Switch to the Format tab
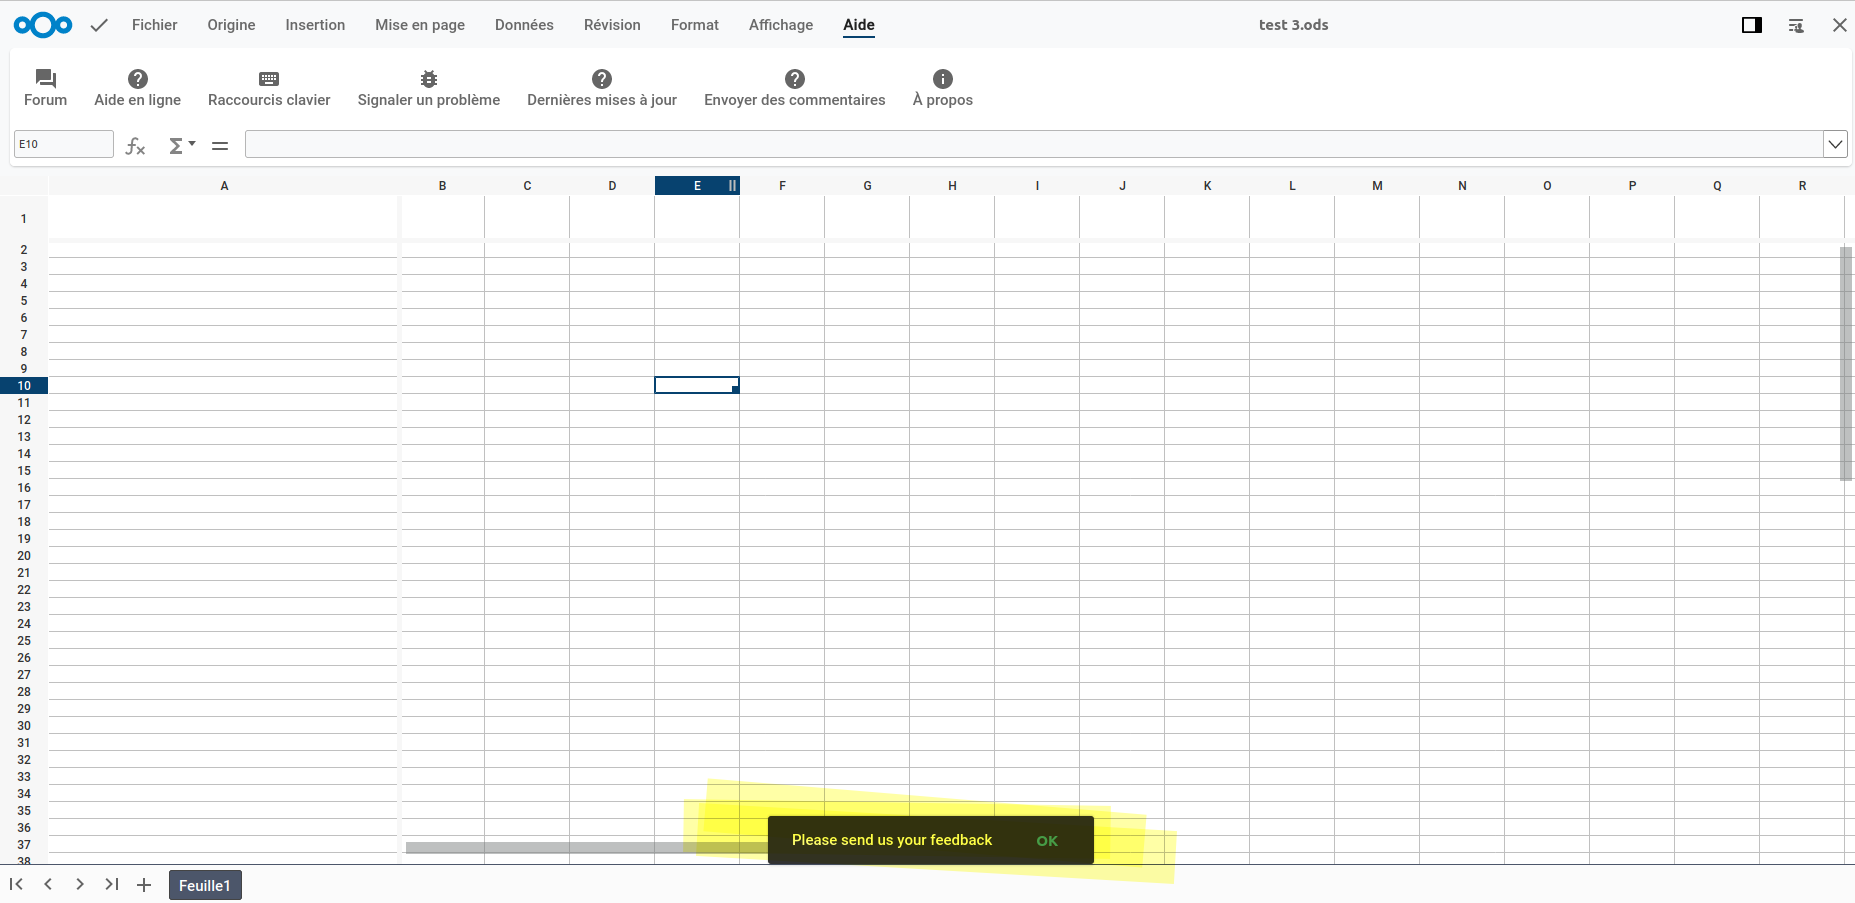Image resolution: width=1855 pixels, height=903 pixels. pos(695,25)
